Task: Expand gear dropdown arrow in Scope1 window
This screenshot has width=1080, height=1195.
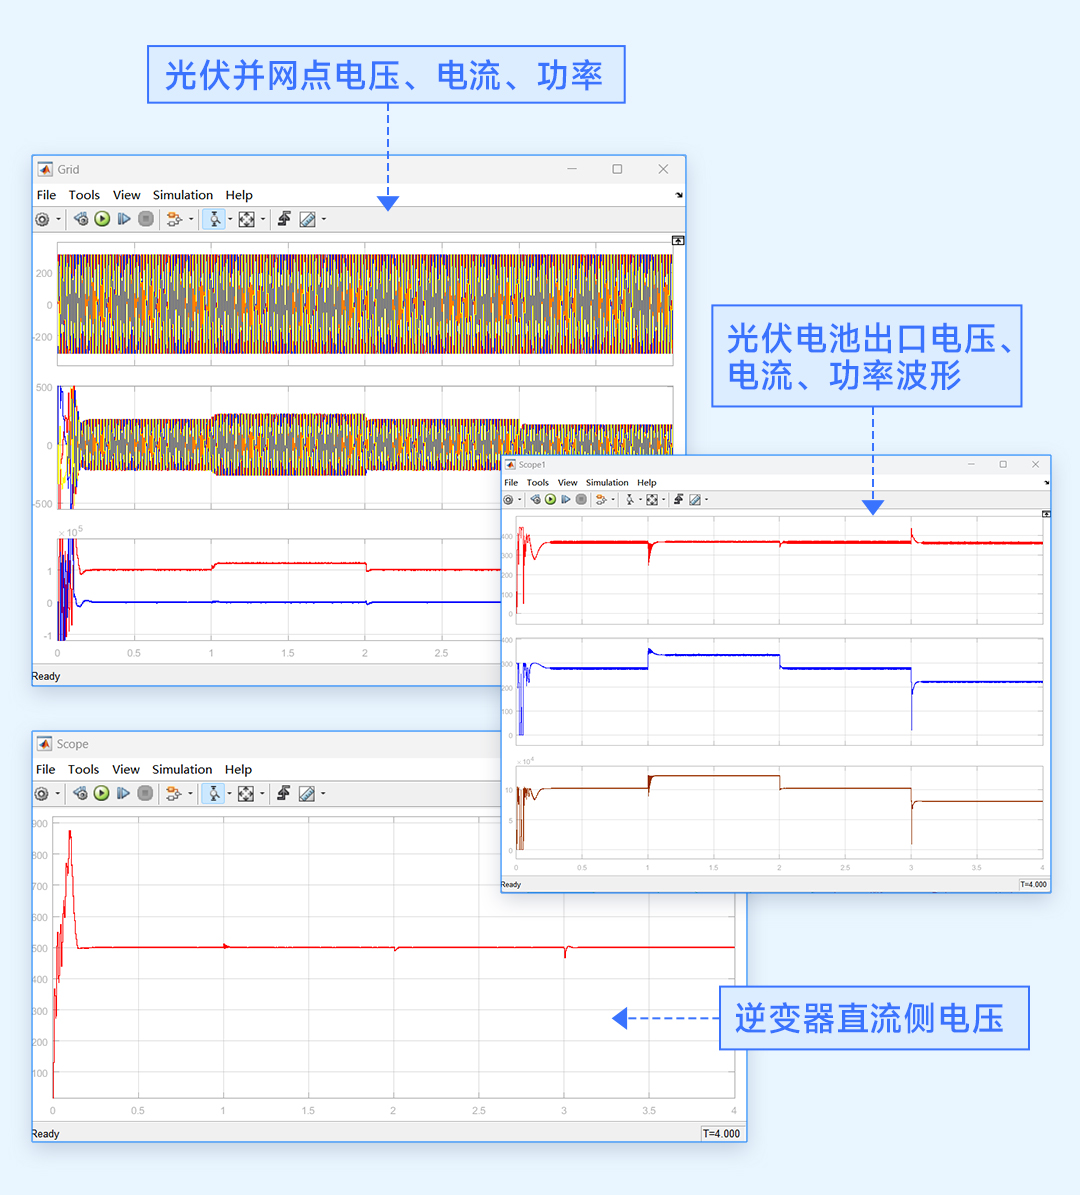Action: tap(520, 500)
